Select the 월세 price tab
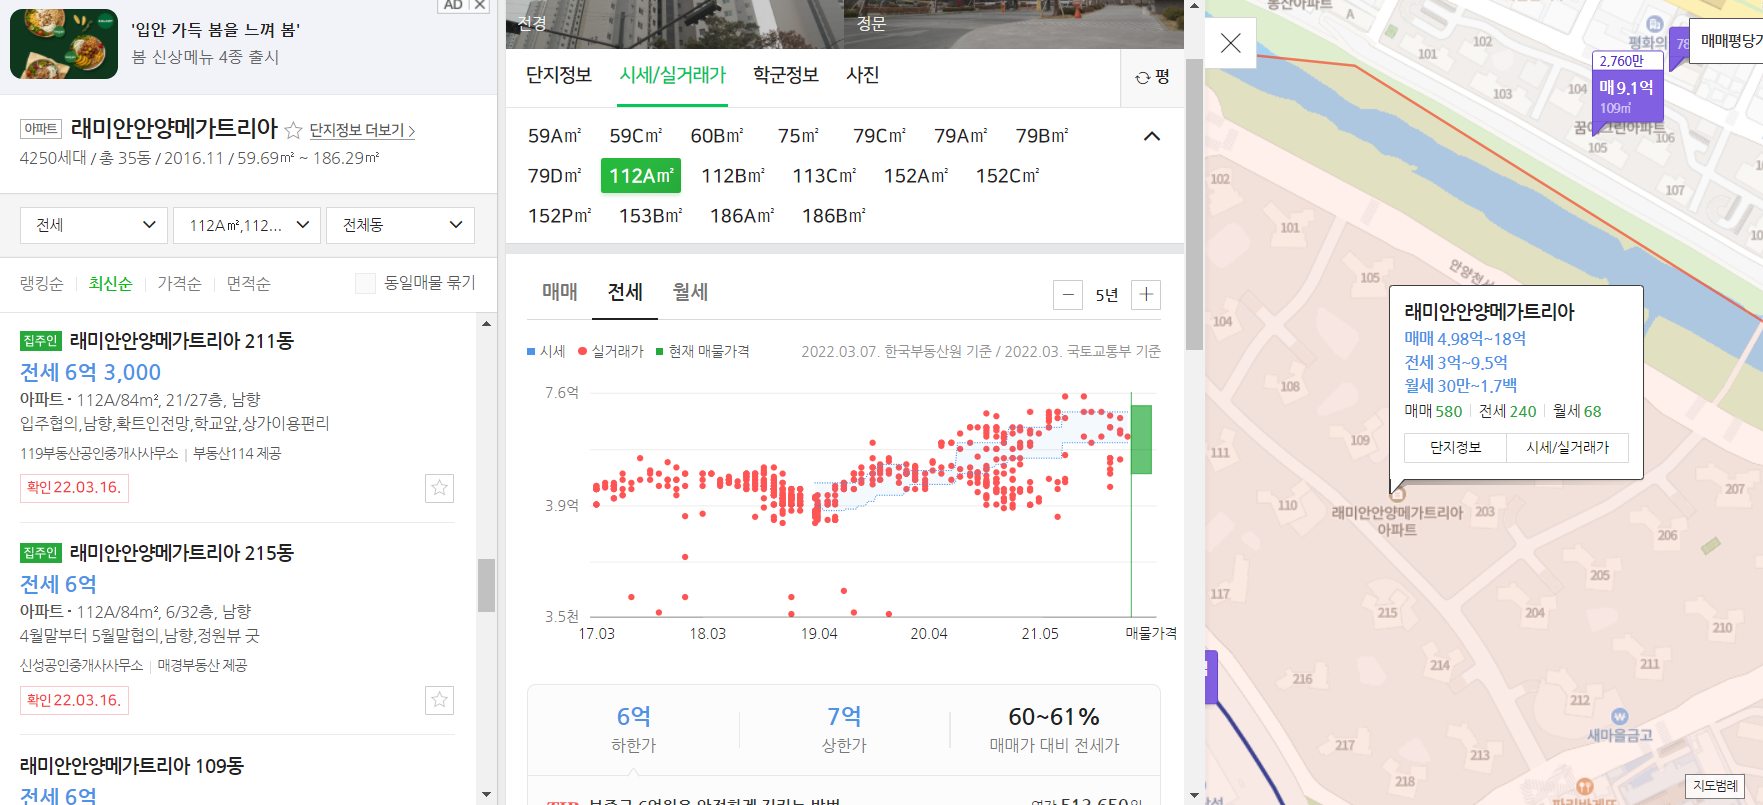Image resolution: width=1763 pixels, height=805 pixels. pyautogui.click(x=690, y=292)
